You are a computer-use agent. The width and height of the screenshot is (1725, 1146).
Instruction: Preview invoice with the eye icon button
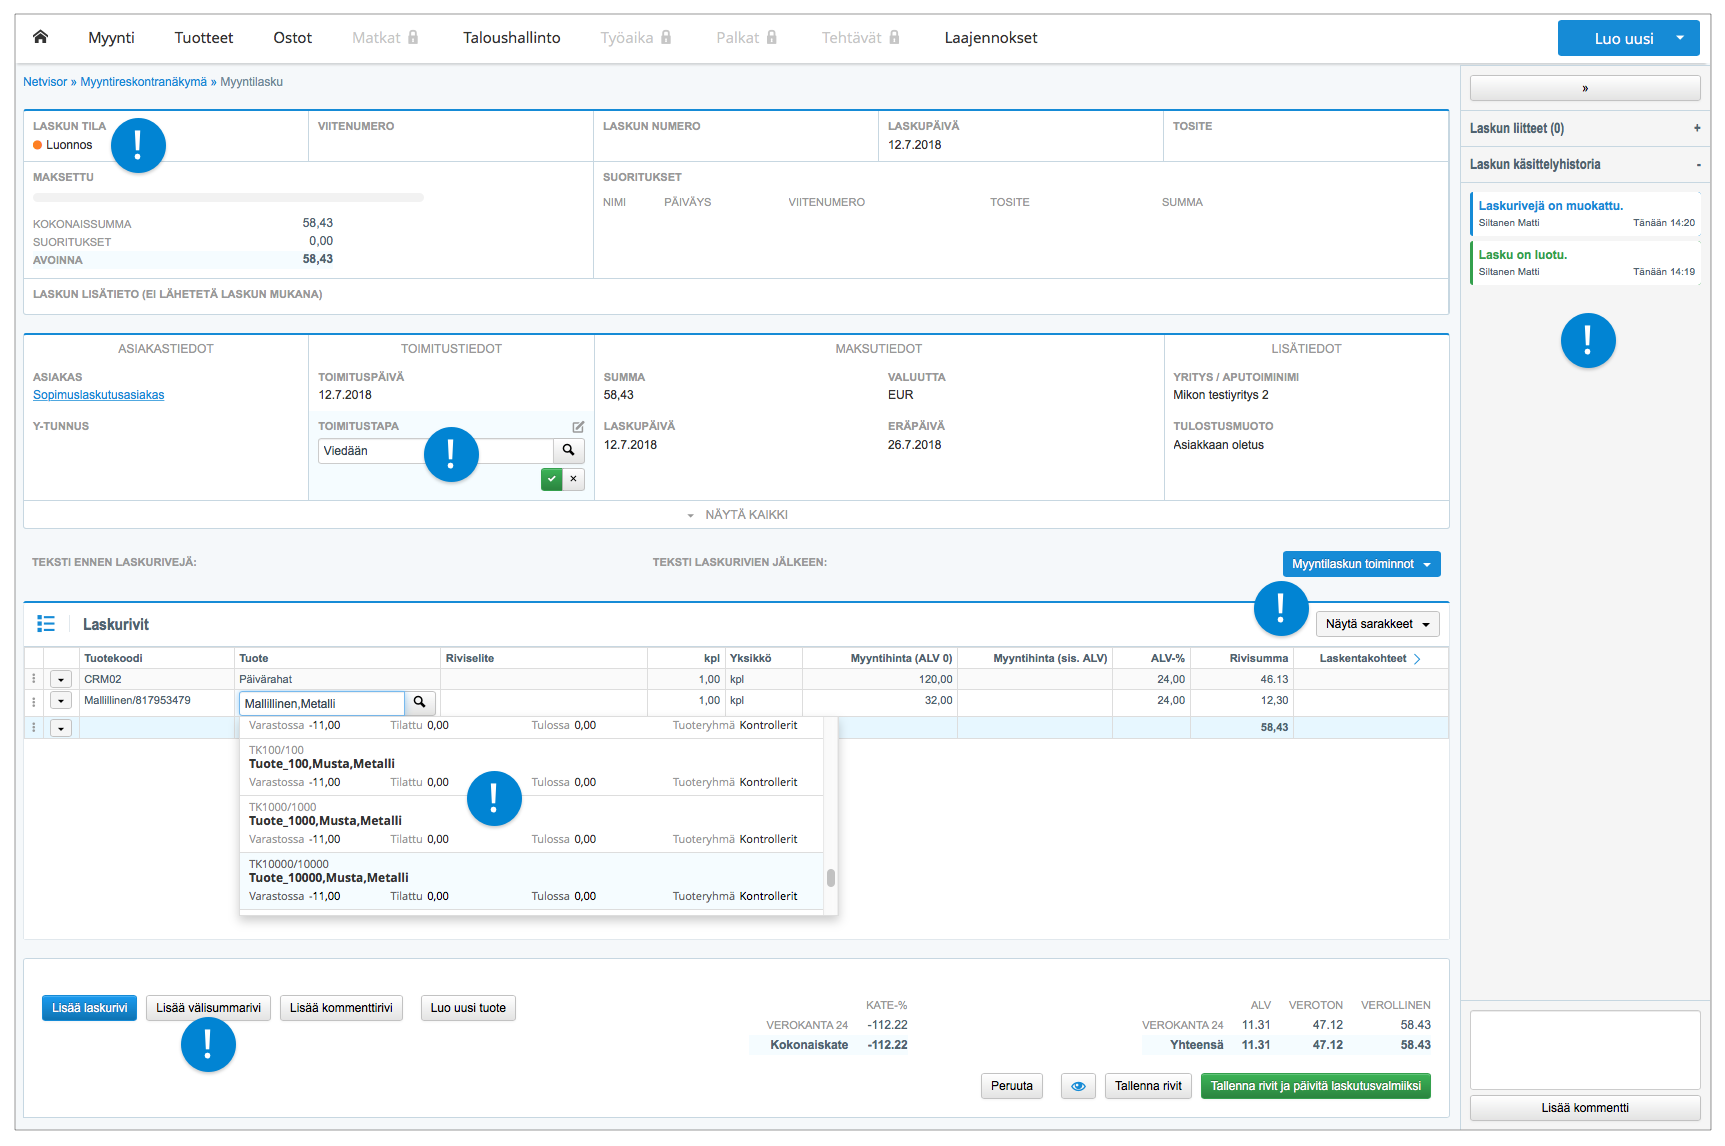(1078, 1086)
